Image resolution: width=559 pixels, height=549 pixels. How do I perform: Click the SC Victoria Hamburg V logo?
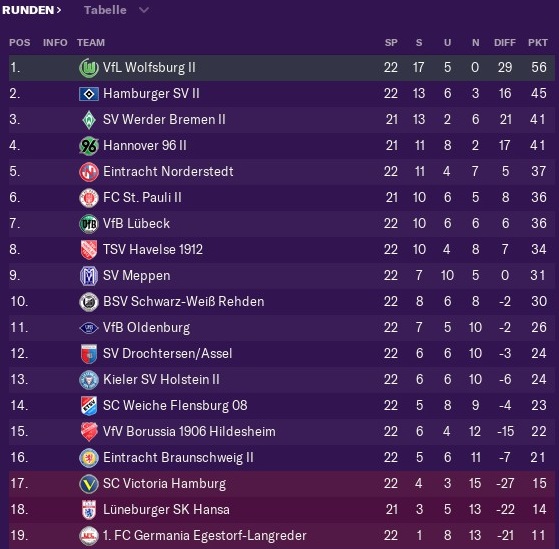click(89, 484)
